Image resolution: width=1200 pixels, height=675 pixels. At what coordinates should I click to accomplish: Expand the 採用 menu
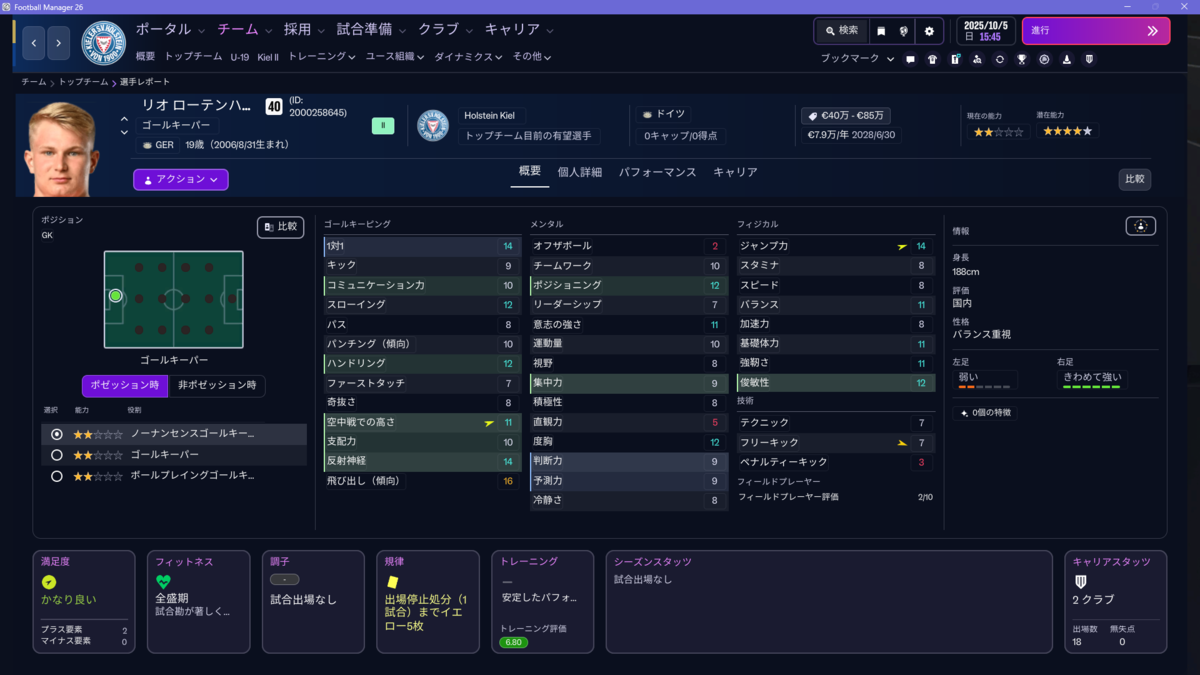[x=305, y=30]
